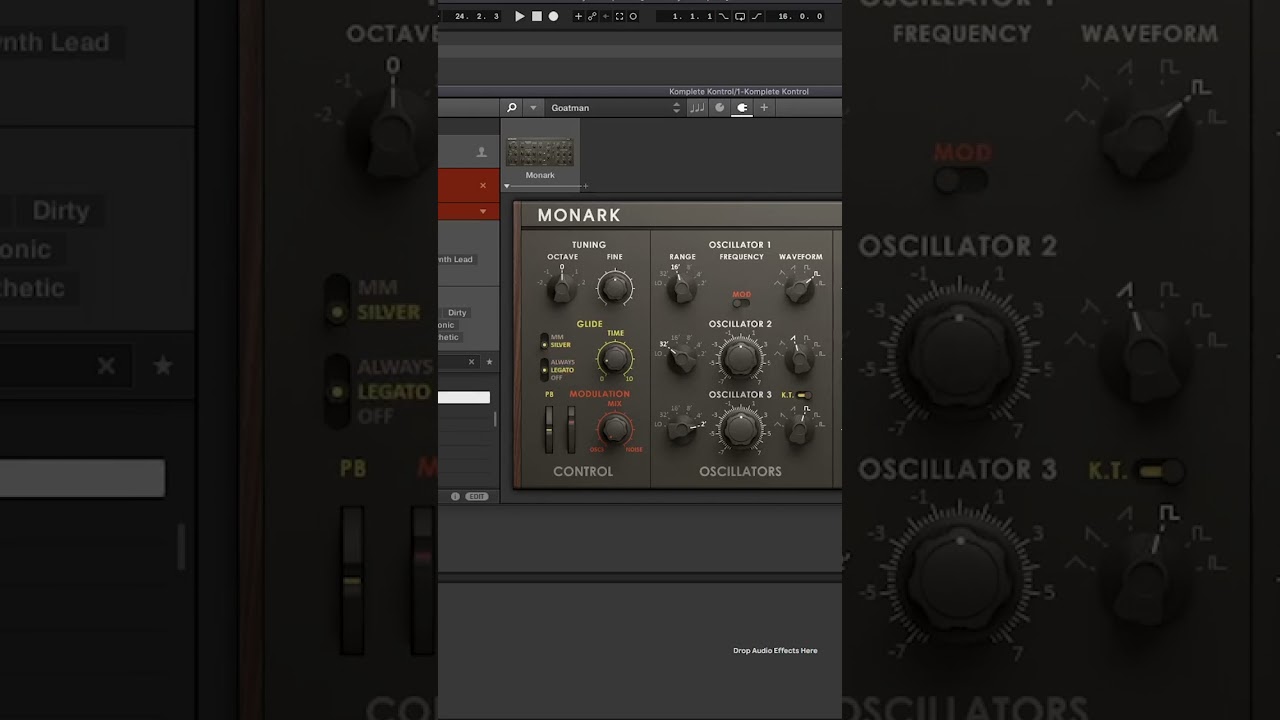Image resolution: width=1280 pixels, height=720 pixels.
Task: Toggle the MM / Silver glide switch
Action: pyautogui.click(x=545, y=341)
